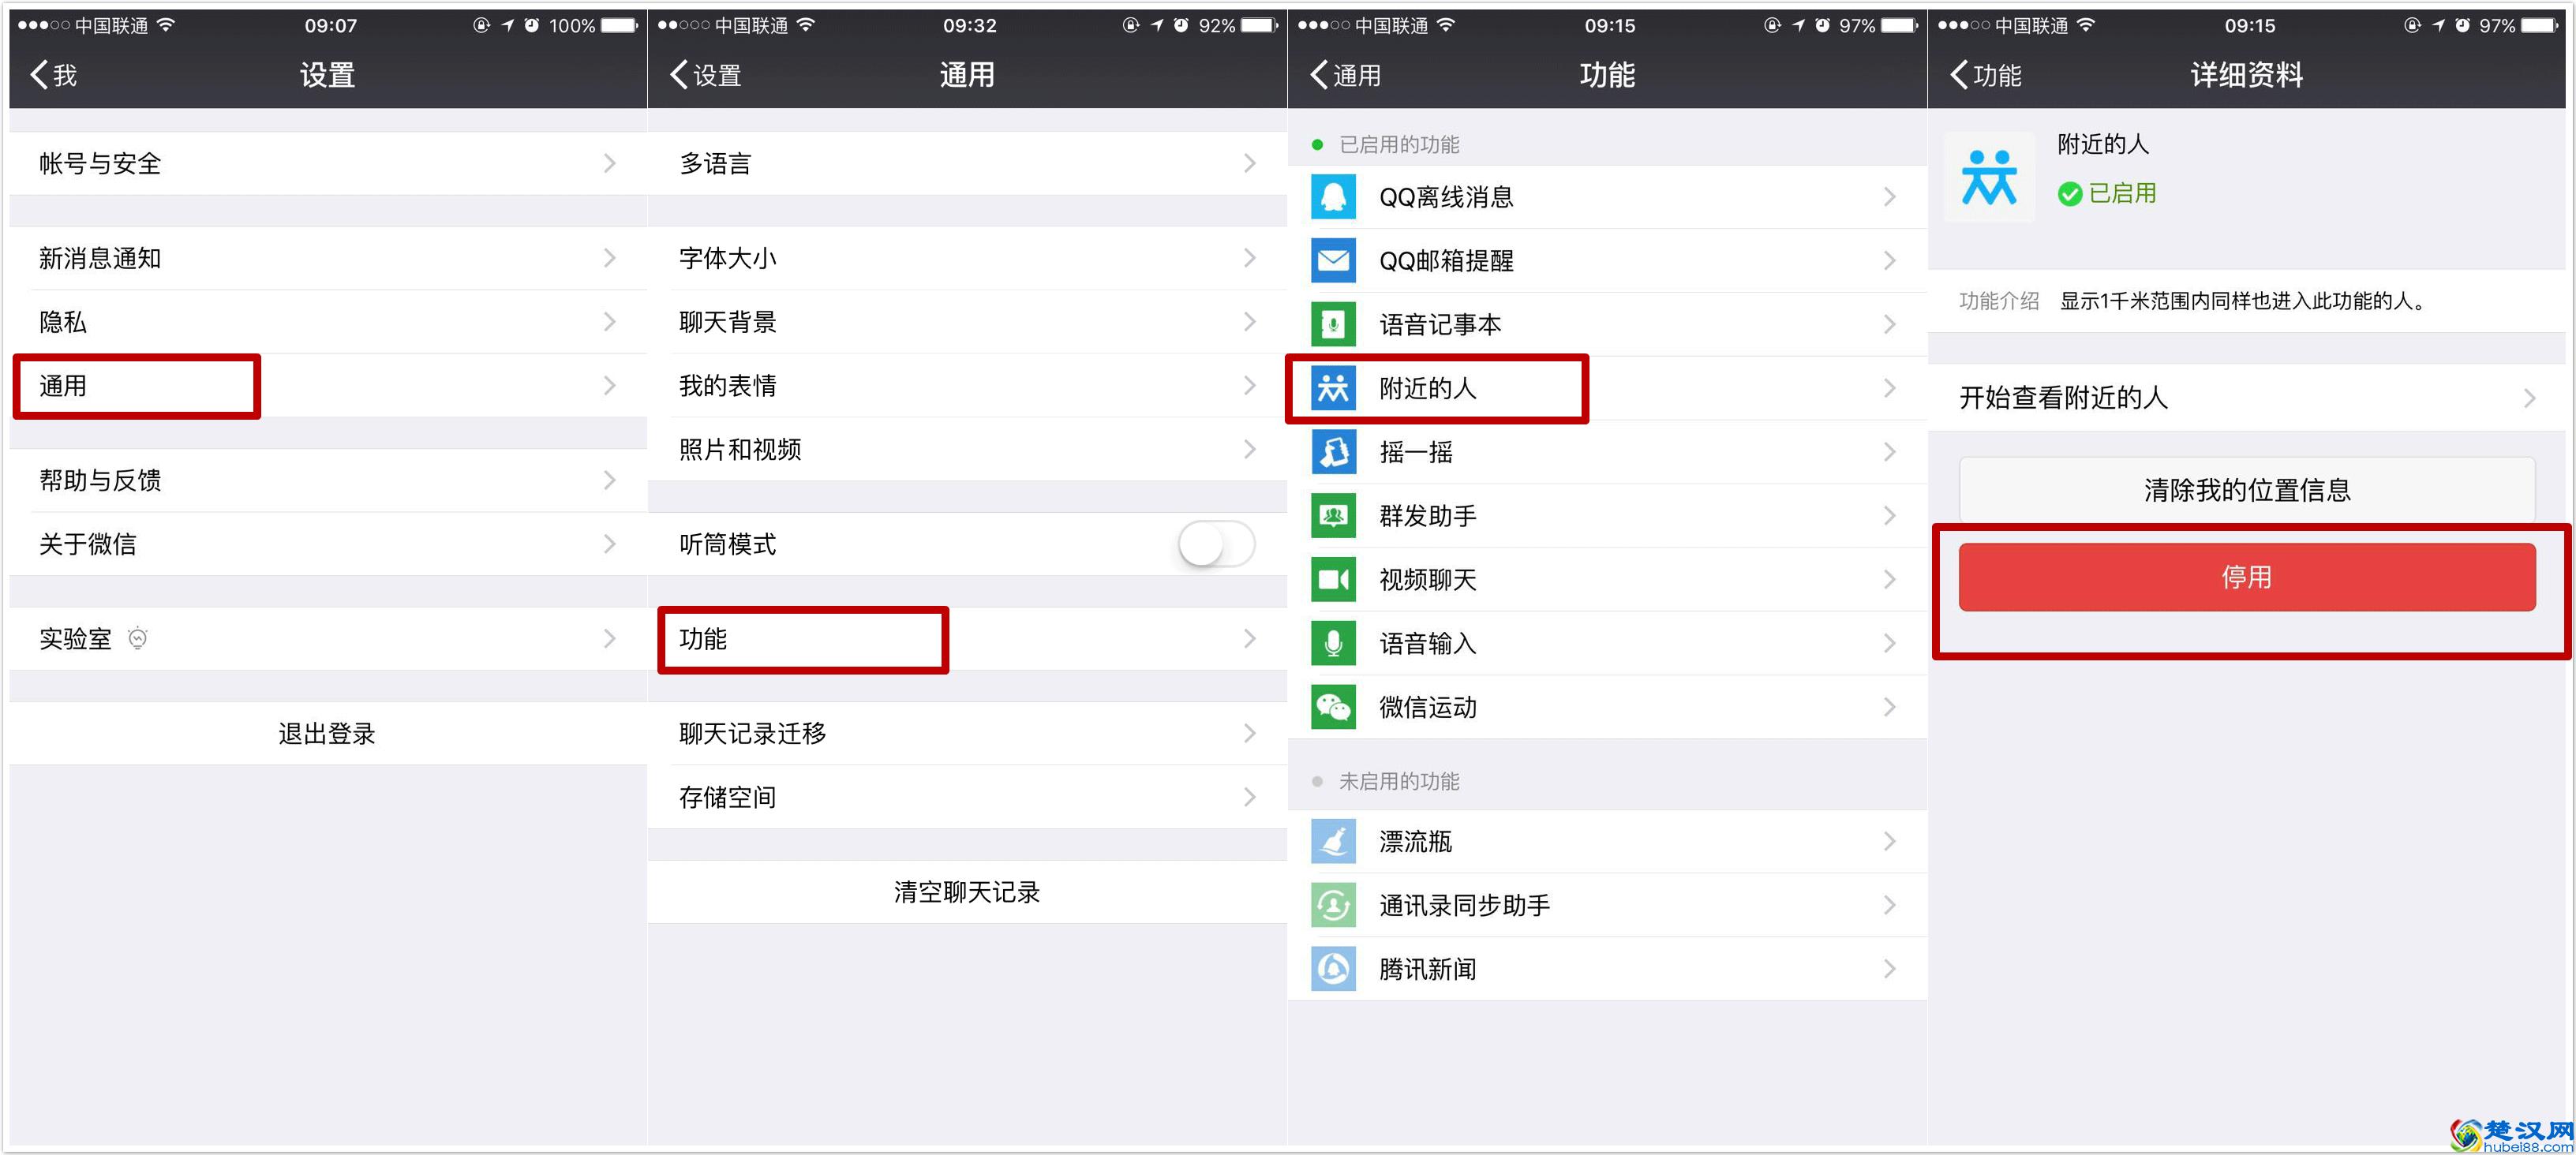Tap the 附近的人 people icon
Viewport: 2576px width, 1155px height.
pyautogui.click(x=1332, y=388)
